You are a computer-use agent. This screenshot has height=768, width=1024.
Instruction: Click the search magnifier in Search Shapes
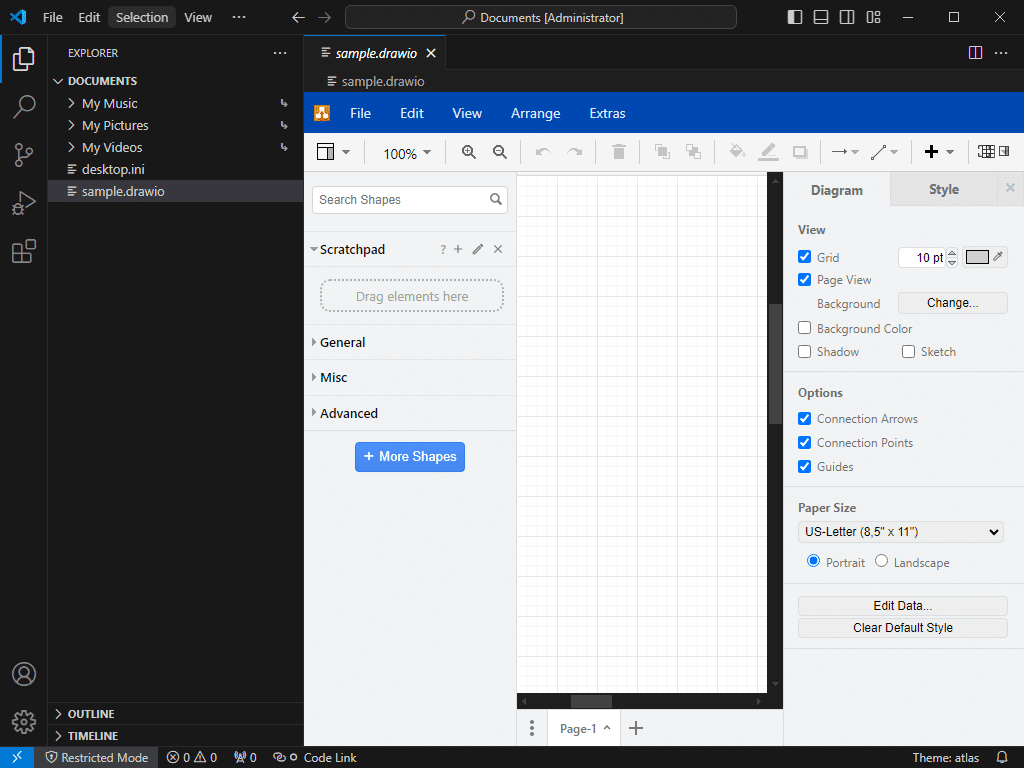[496, 199]
